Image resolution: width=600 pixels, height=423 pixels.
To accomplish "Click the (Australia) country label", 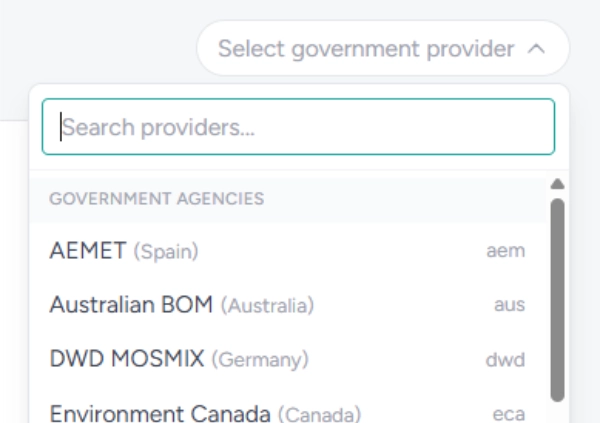I will pyautogui.click(x=267, y=306).
